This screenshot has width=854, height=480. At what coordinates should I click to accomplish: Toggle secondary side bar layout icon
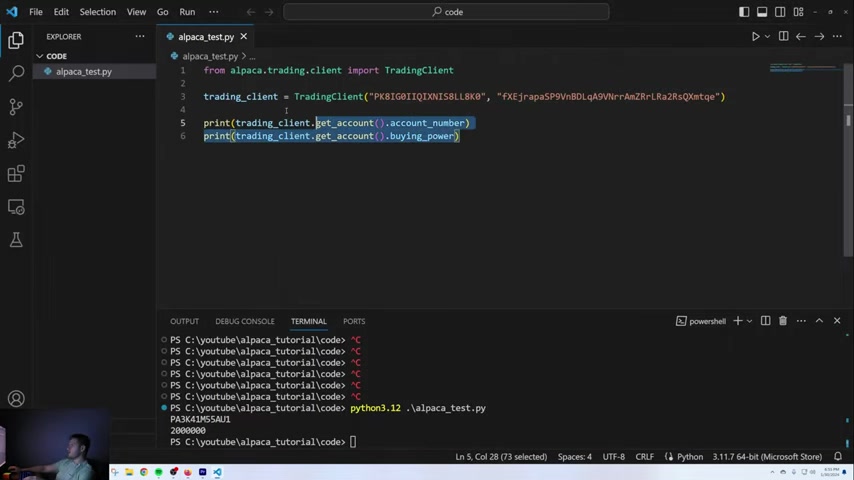(x=780, y=12)
